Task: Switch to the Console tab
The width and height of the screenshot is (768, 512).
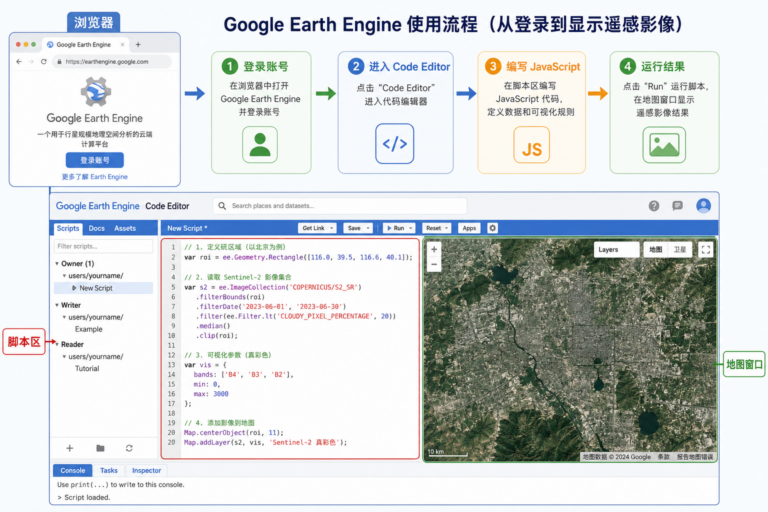Action: coord(72,470)
